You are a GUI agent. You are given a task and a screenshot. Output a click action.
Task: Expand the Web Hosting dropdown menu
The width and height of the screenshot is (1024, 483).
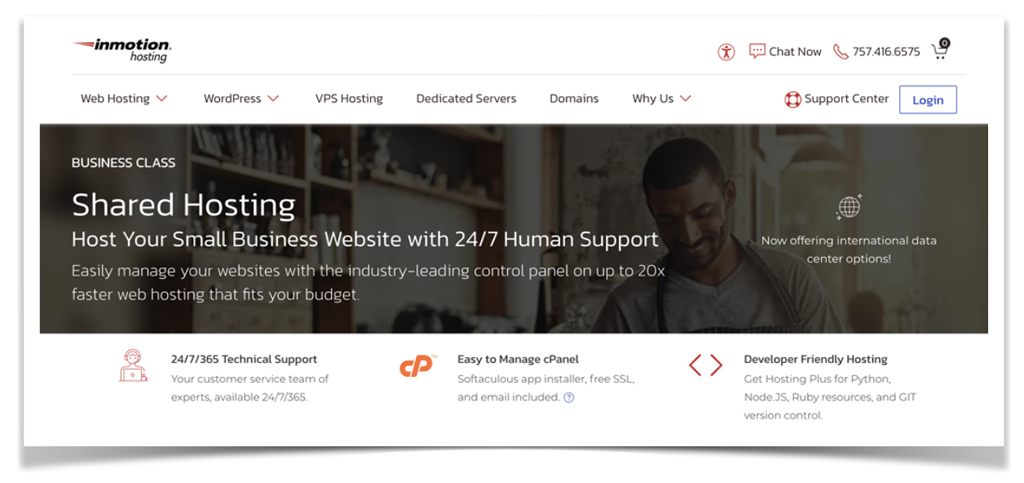click(124, 99)
